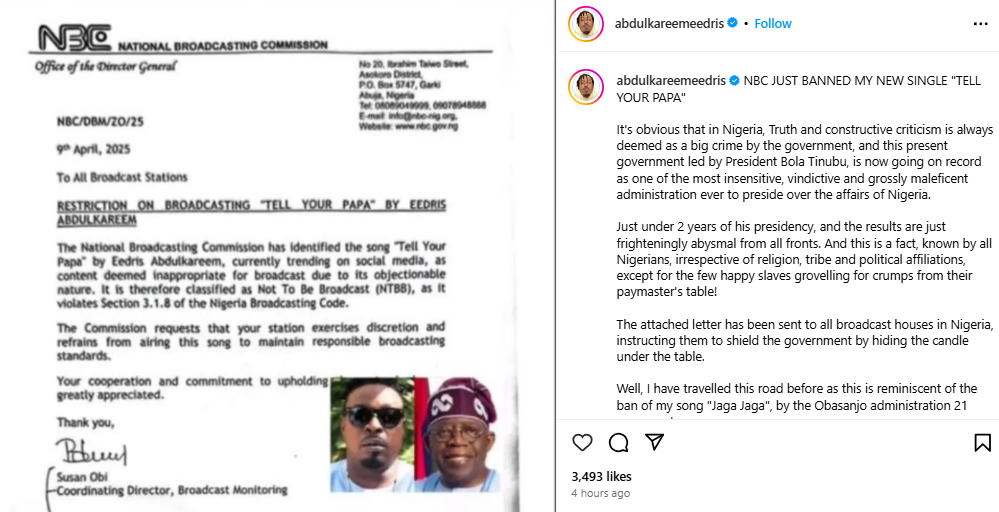Viewport: 999px width, 512px height.
Task: Click the NBC logo in letterhead
Action: click(75, 38)
